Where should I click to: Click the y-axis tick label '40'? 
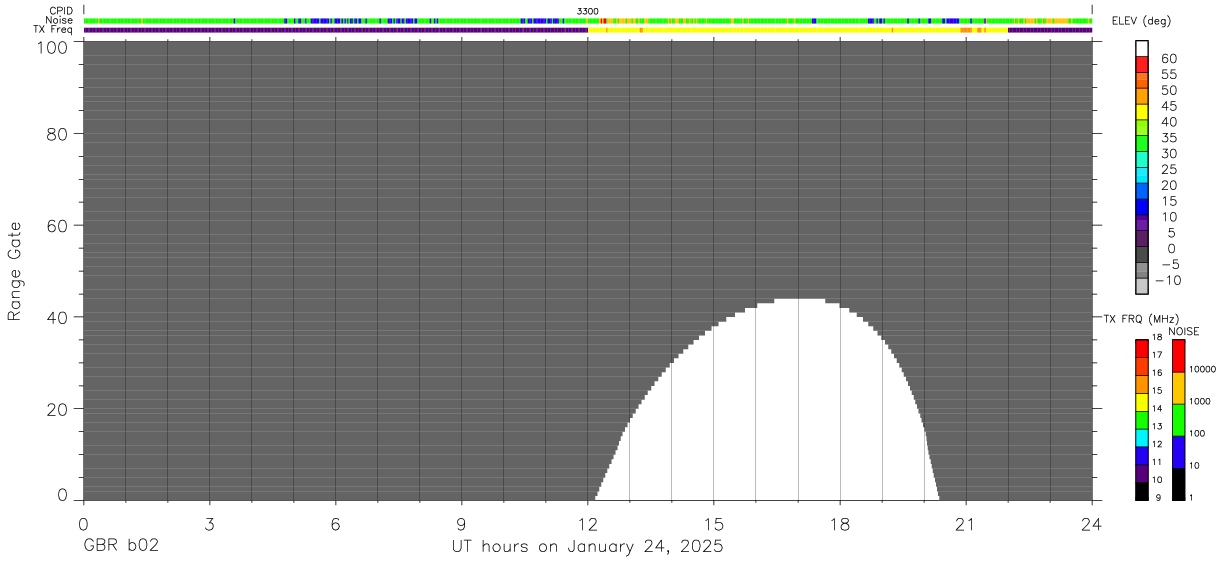(58, 317)
